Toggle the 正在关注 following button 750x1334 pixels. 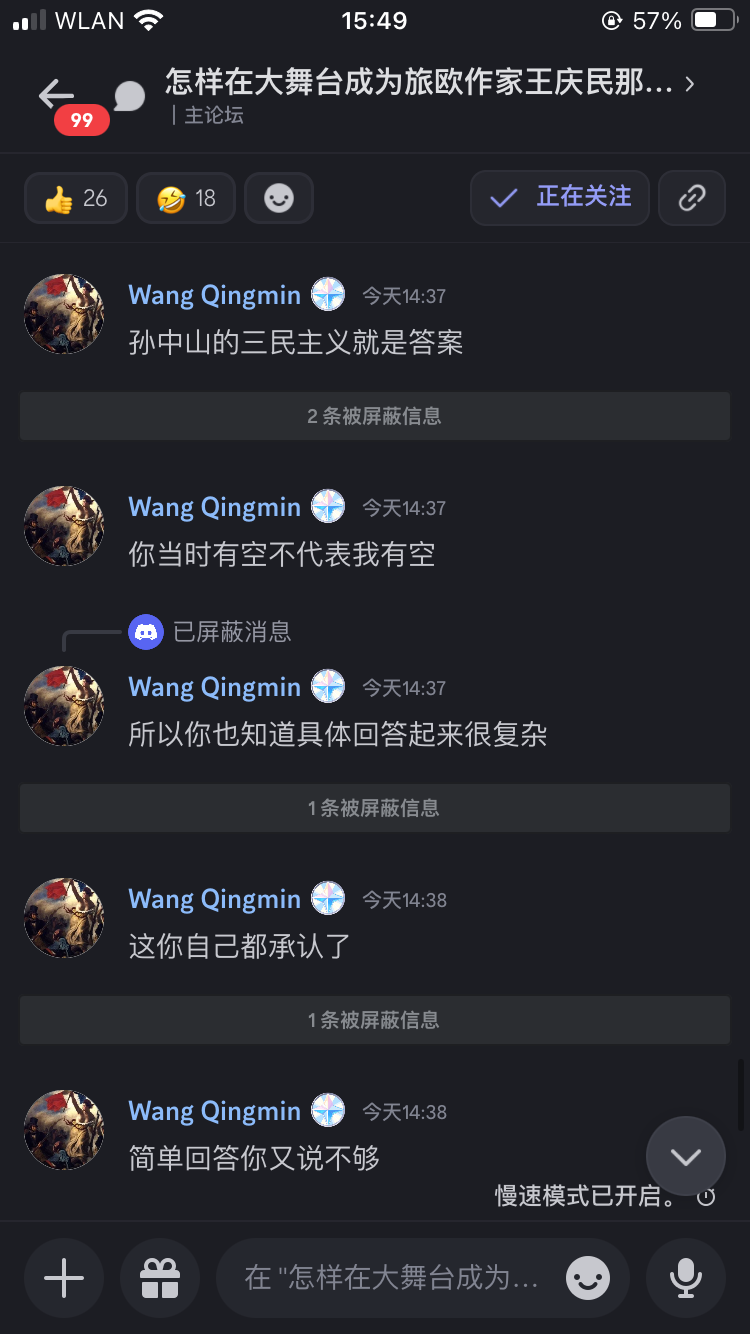(560, 197)
